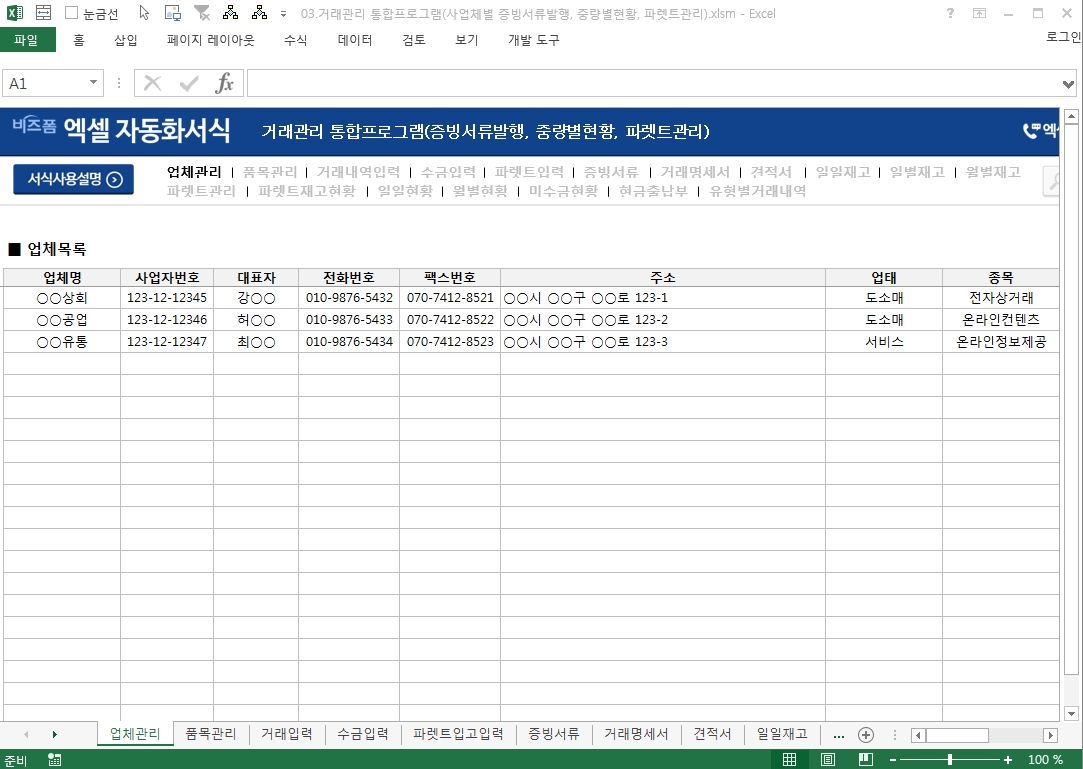Viewport: 1083px width, 769px height.
Task: Open the 파일 menu
Action: click(x=27, y=40)
